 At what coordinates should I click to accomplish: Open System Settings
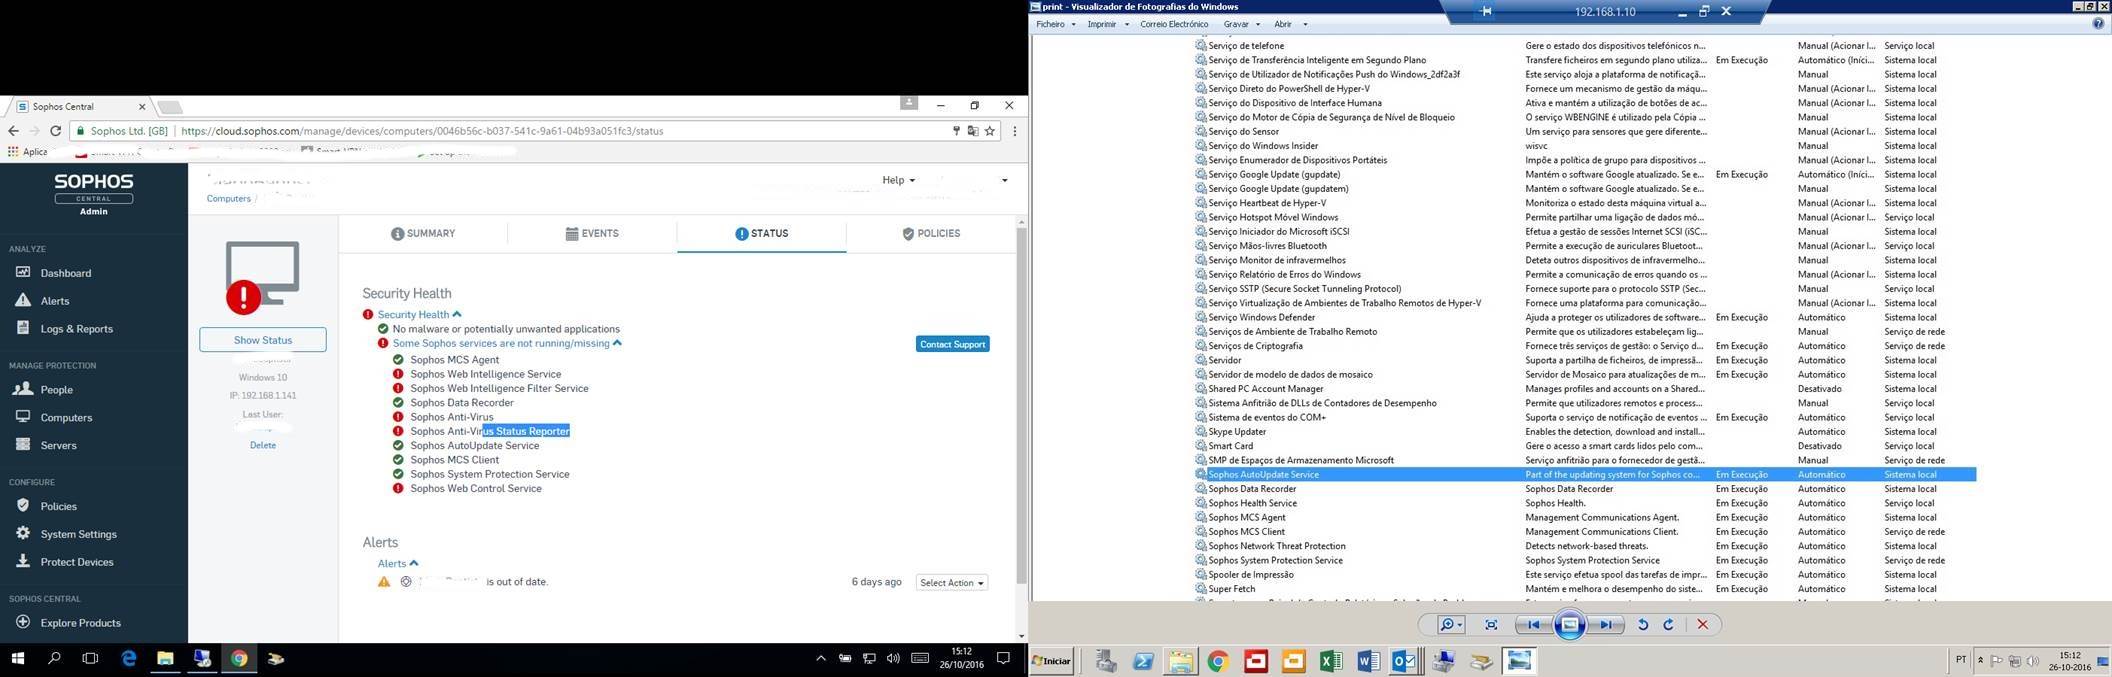click(x=78, y=535)
